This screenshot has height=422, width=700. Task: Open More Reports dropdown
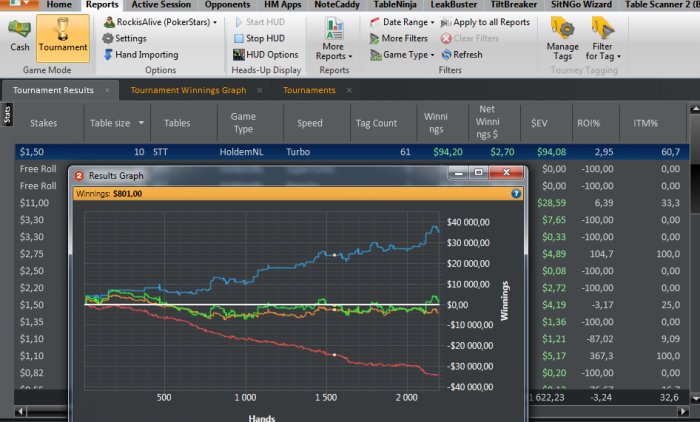[x=333, y=39]
